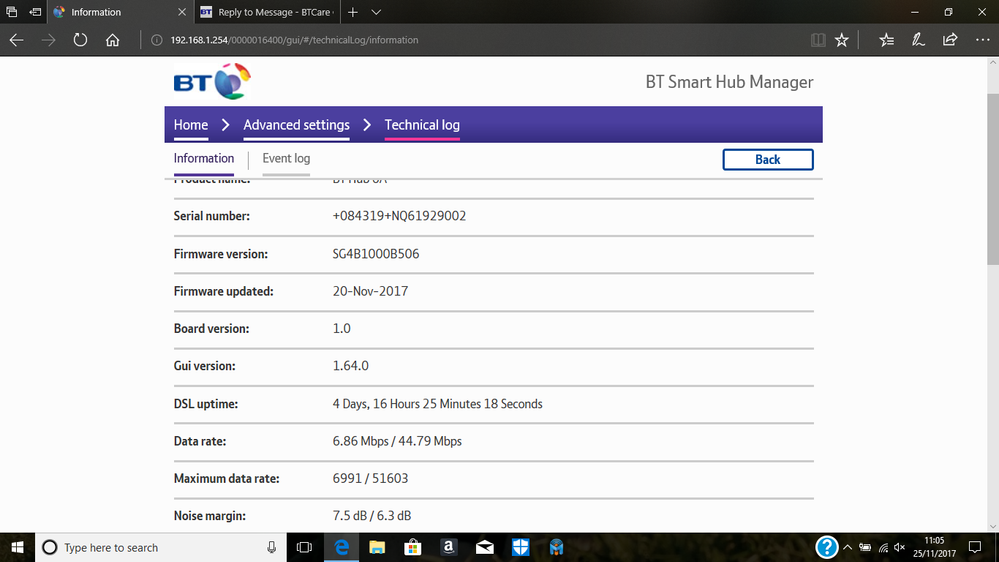Add page to favorites with star
Viewport: 999px width, 562px height.
click(842, 40)
